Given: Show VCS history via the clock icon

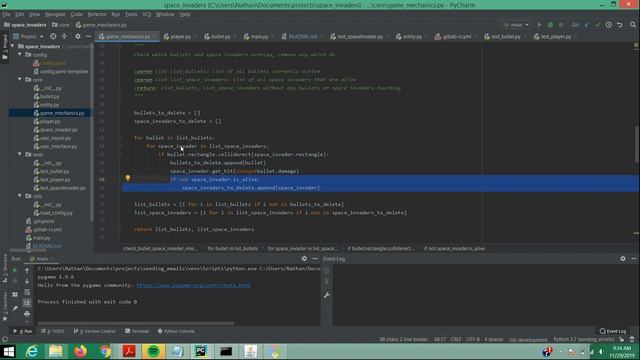Looking at the screenshot, I should (609, 25).
